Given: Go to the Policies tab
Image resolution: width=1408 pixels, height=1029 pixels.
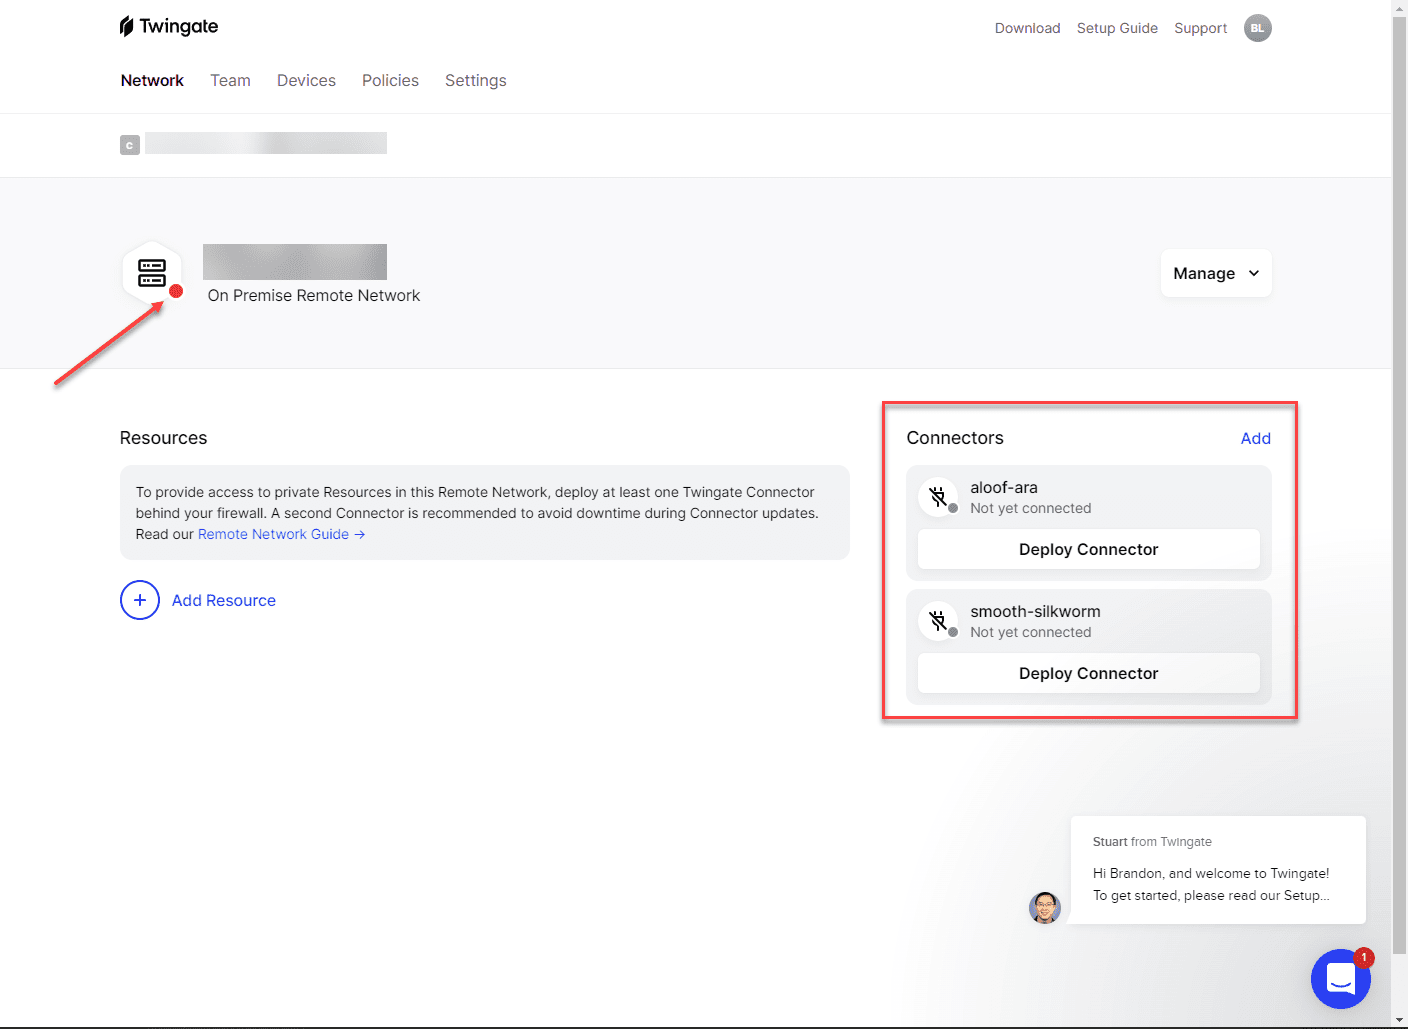Looking at the screenshot, I should click(x=390, y=80).
